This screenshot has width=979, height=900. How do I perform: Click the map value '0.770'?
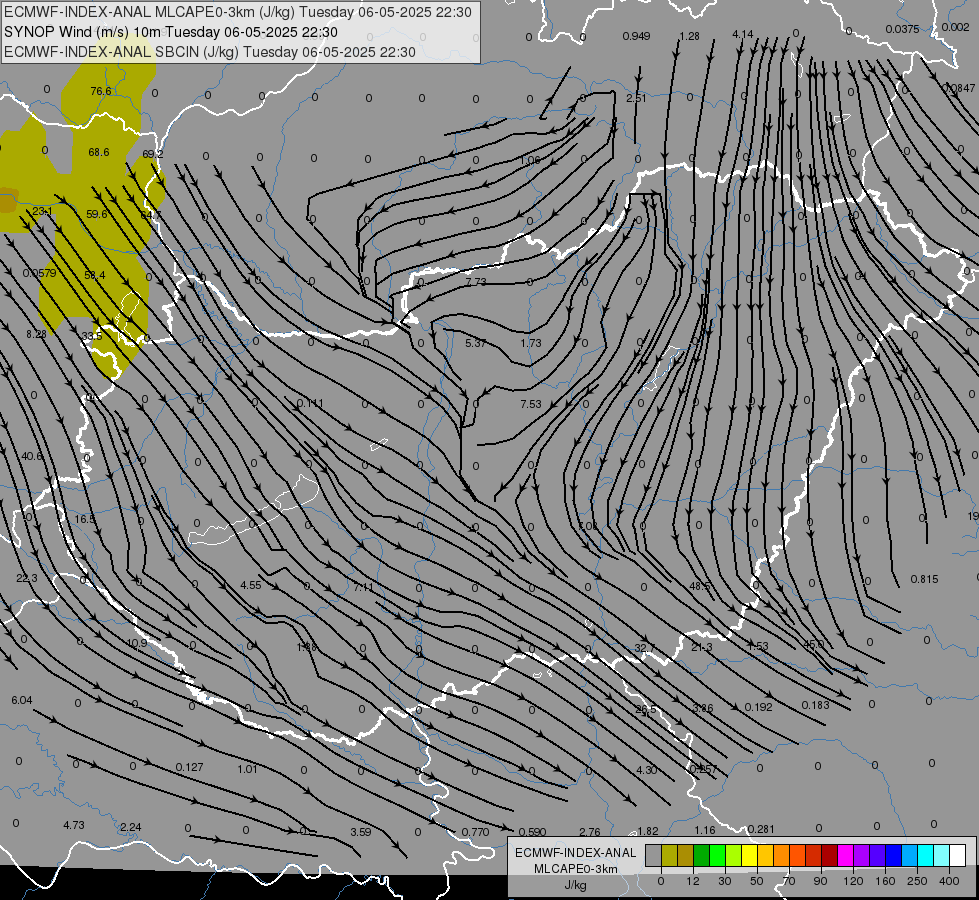pyautogui.click(x=475, y=832)
